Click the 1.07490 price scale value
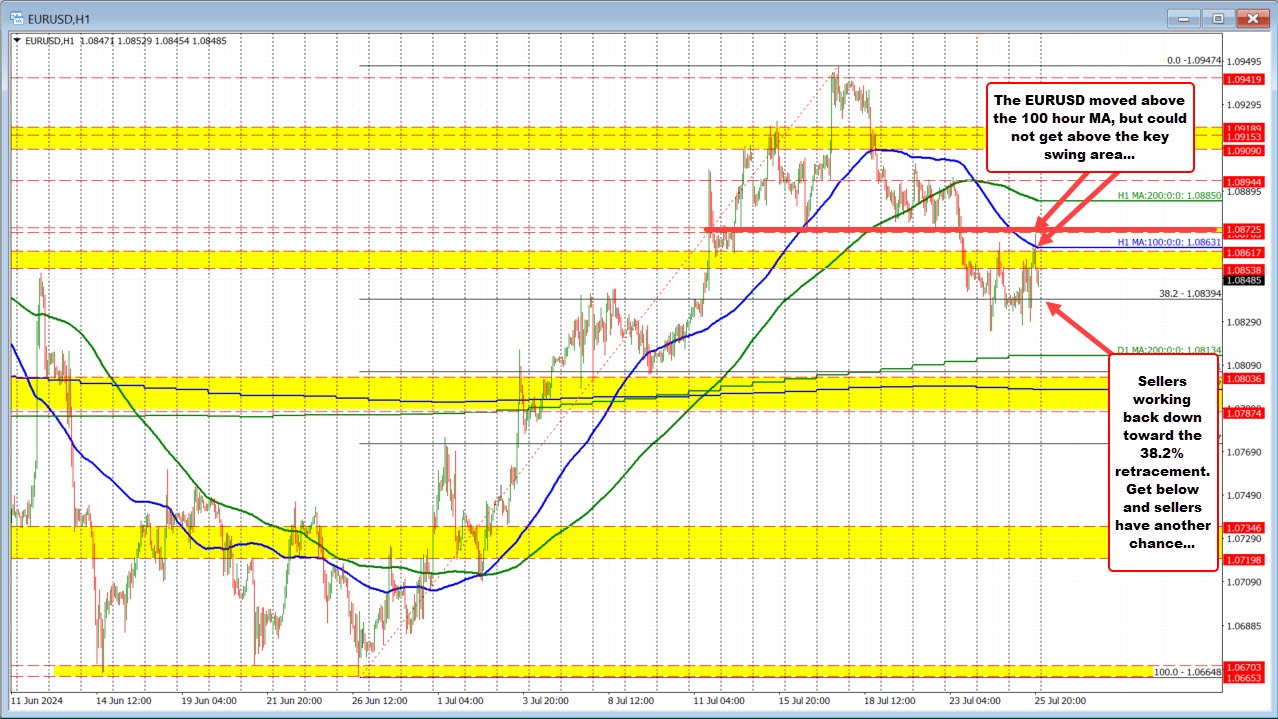This screenshot has height=719, width=1278. (1244, 495)
